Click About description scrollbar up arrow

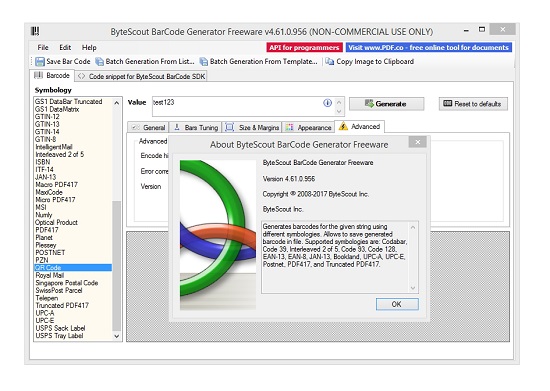pyautogui.click(x=413, y=227)
